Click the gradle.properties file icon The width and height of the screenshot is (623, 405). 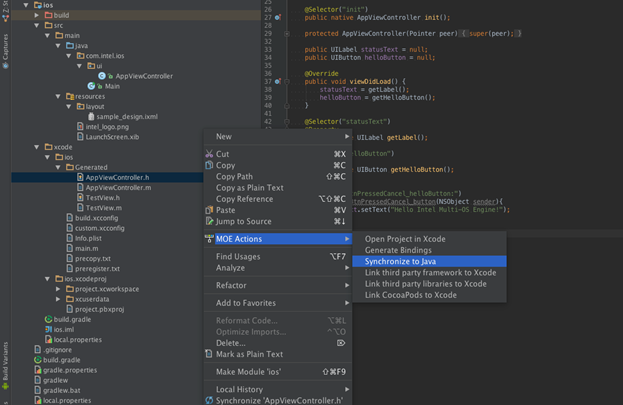[38, 370]
